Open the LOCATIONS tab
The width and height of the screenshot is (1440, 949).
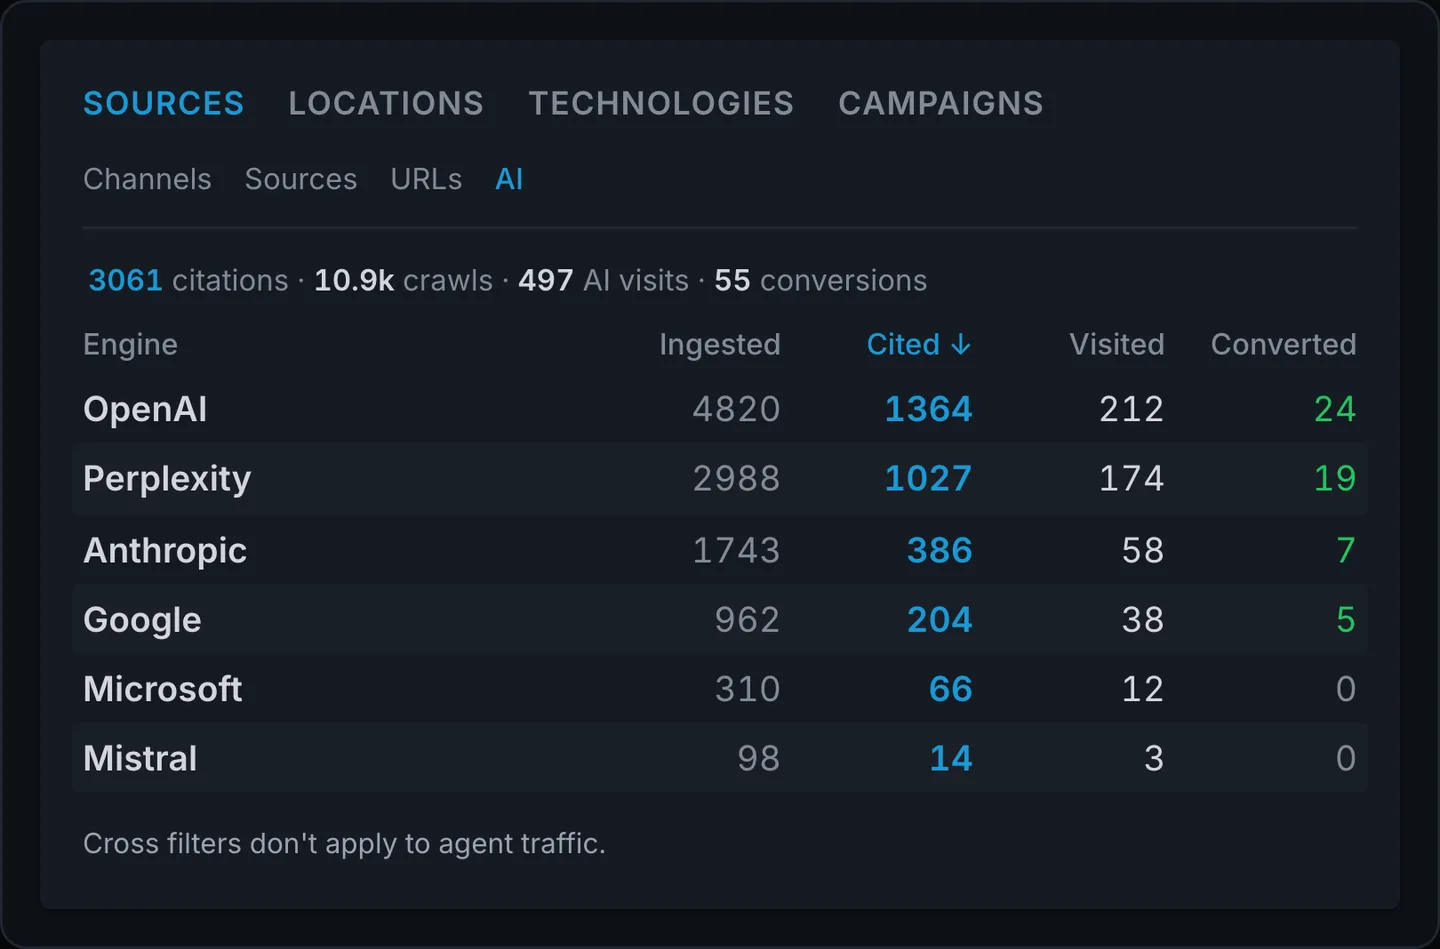coord(386,103)
